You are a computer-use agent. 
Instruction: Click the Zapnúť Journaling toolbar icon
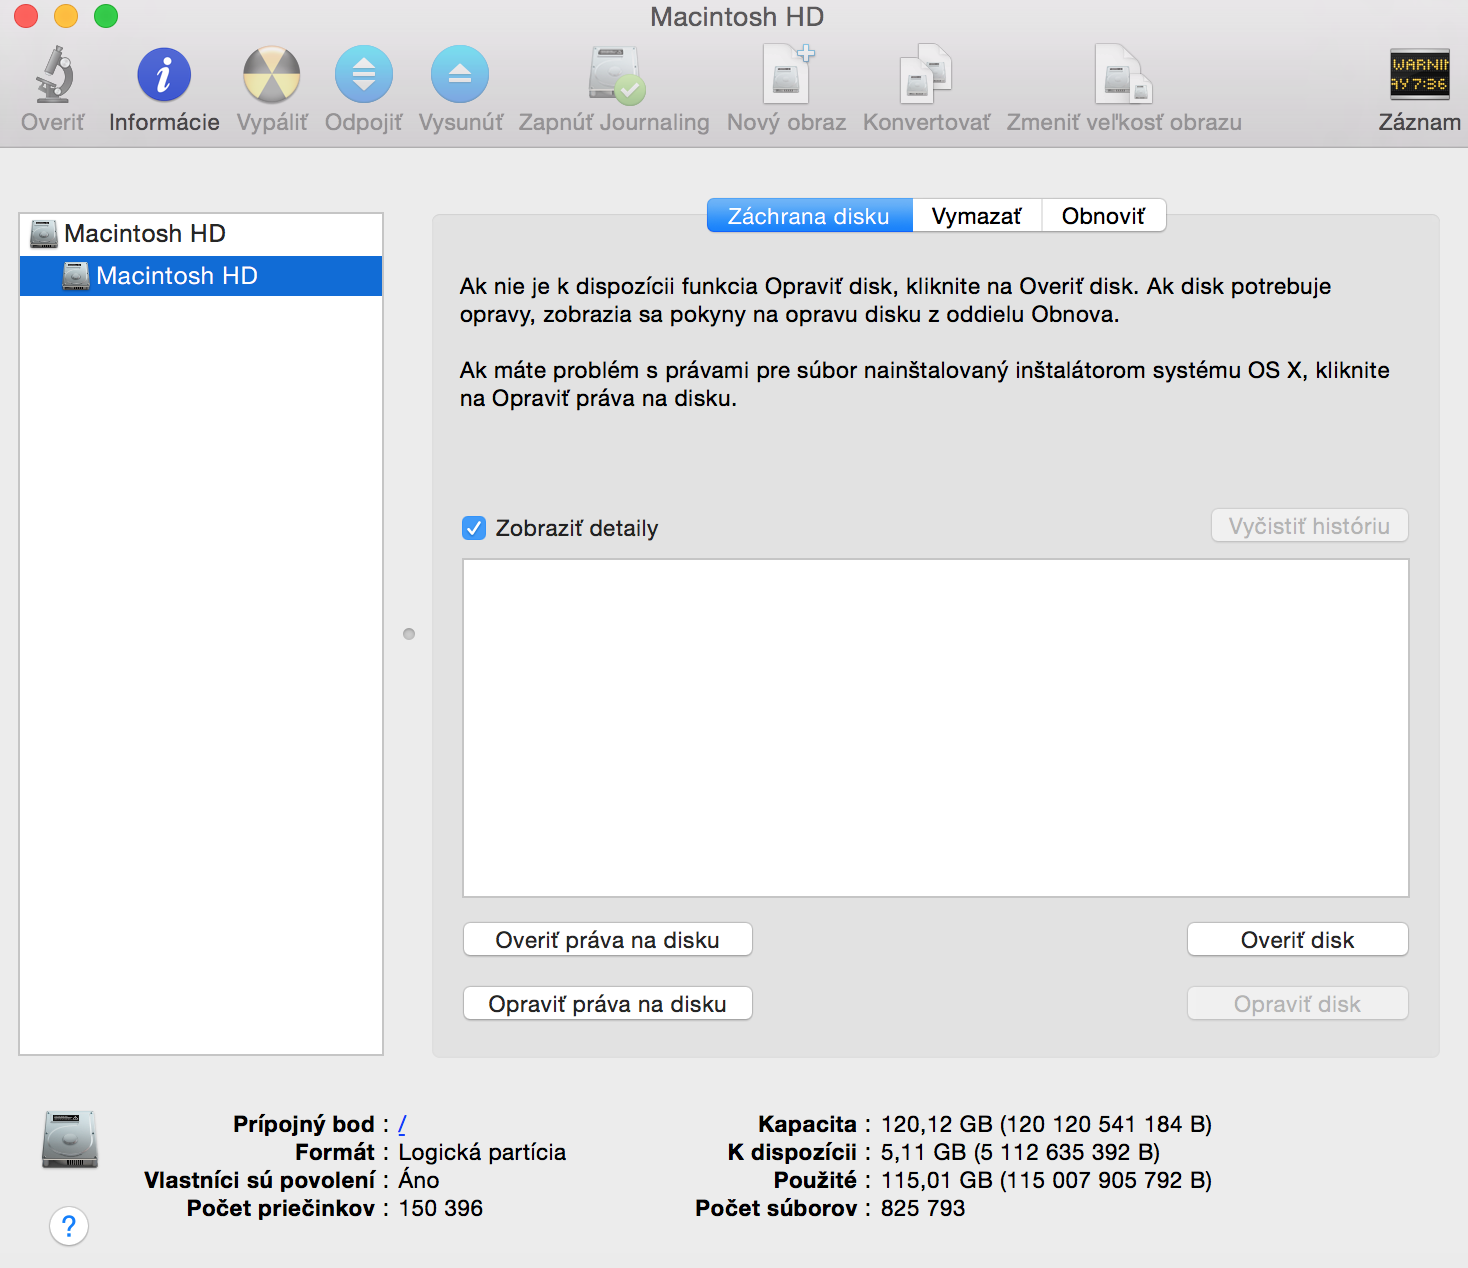[614, 76]
